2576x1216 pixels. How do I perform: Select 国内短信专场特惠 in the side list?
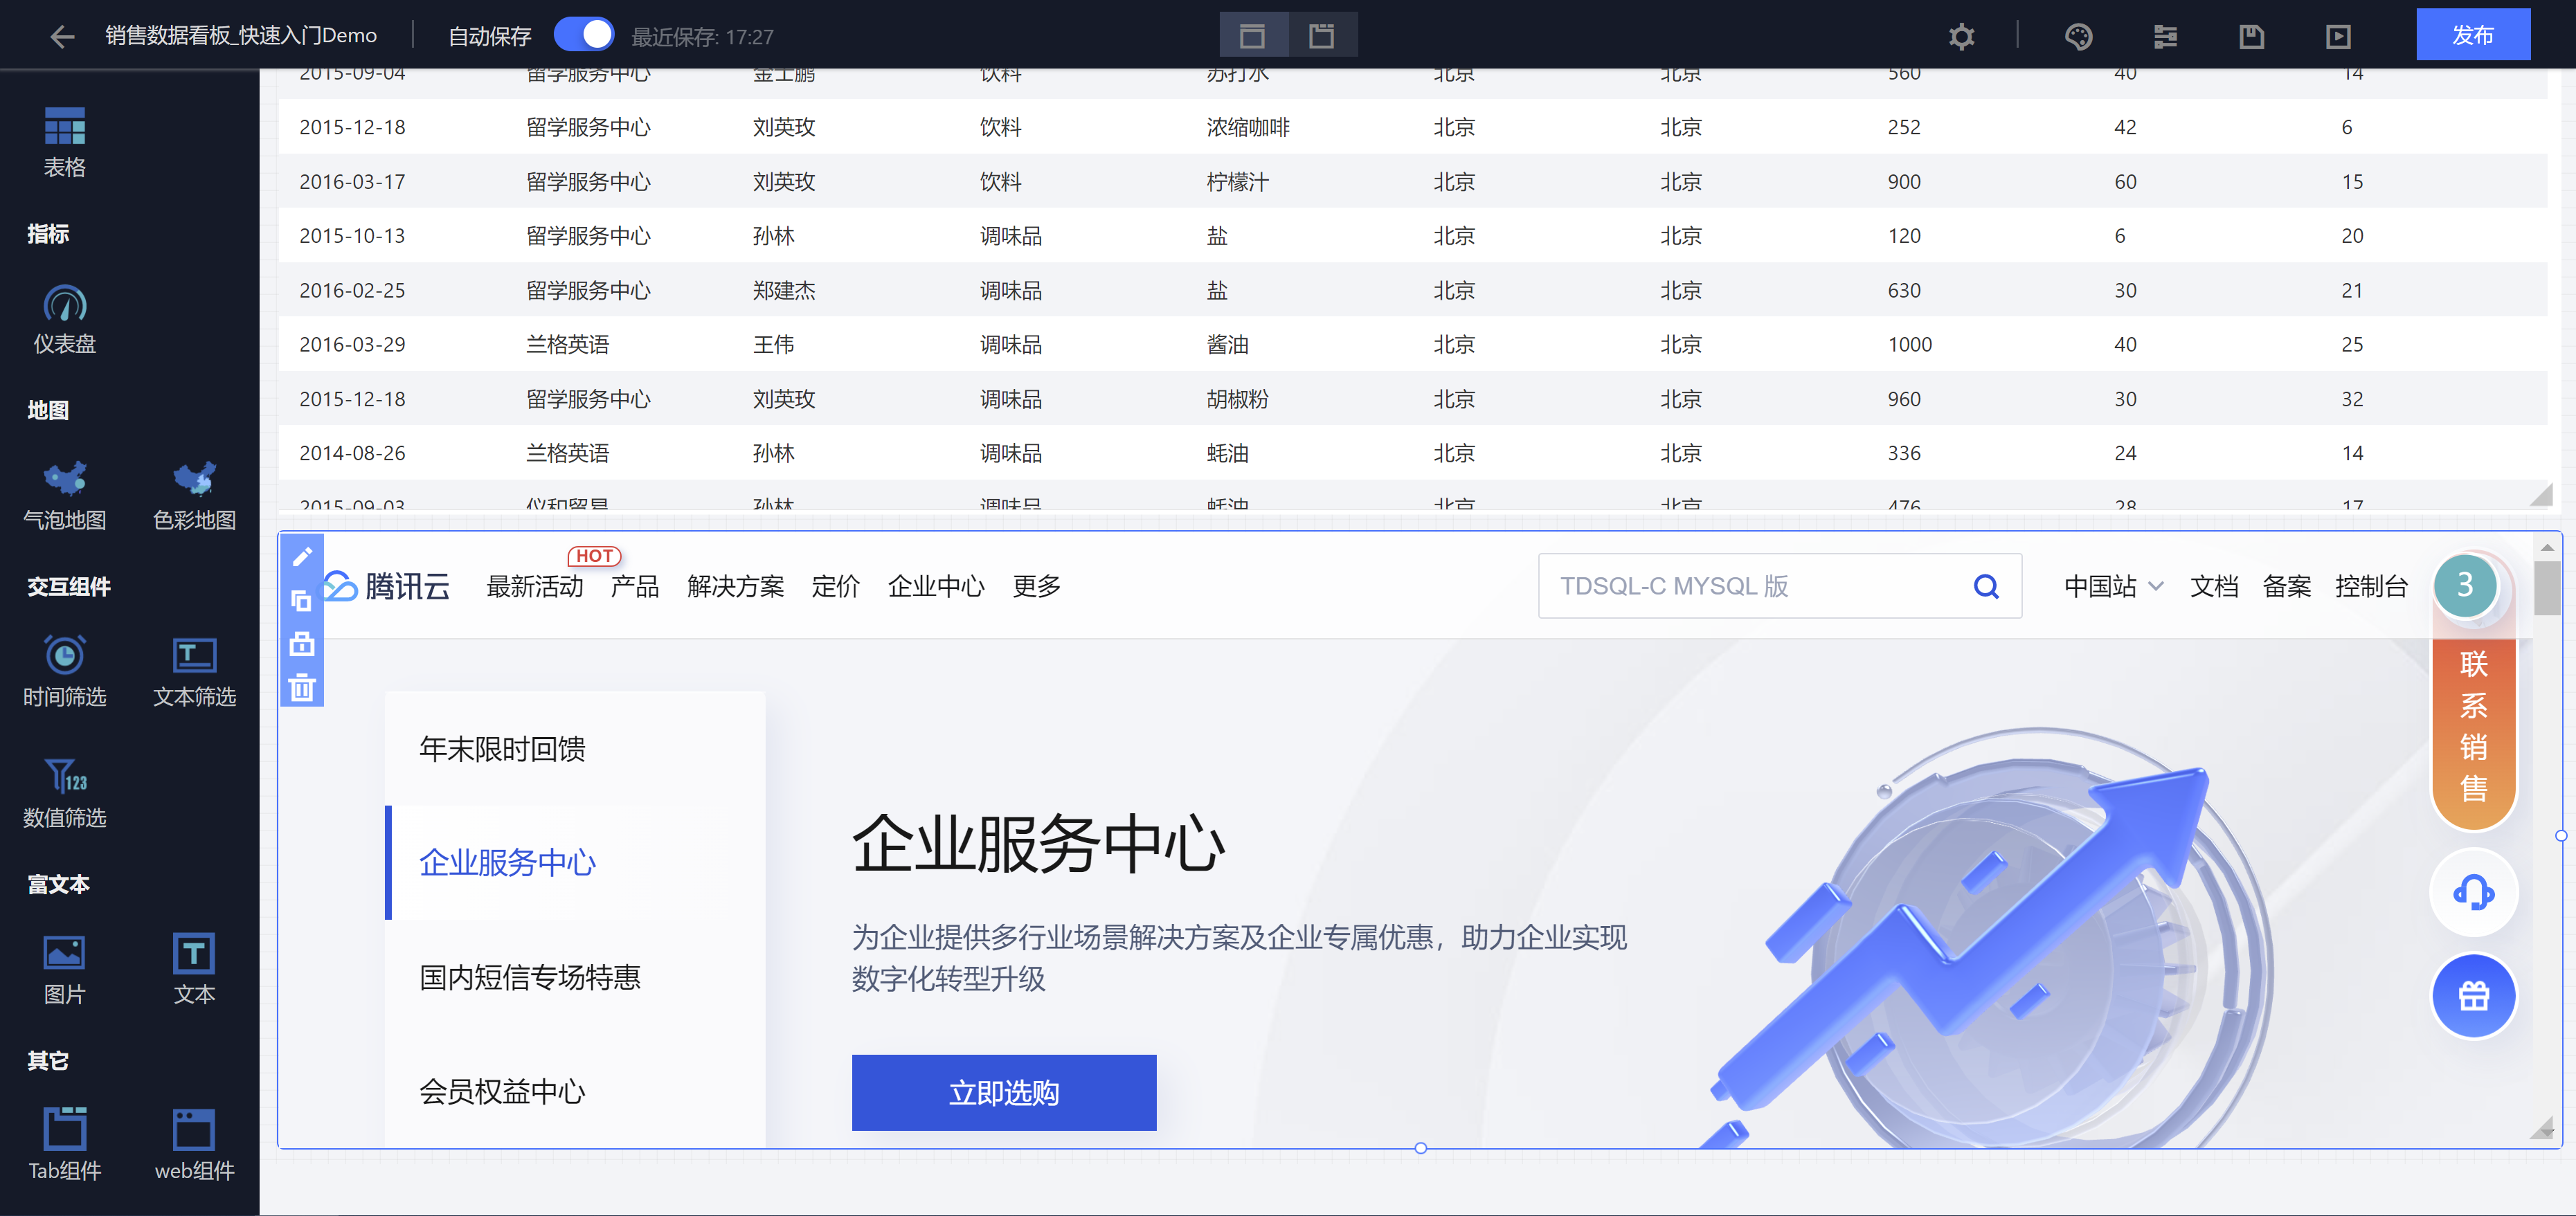pos(529,977)
